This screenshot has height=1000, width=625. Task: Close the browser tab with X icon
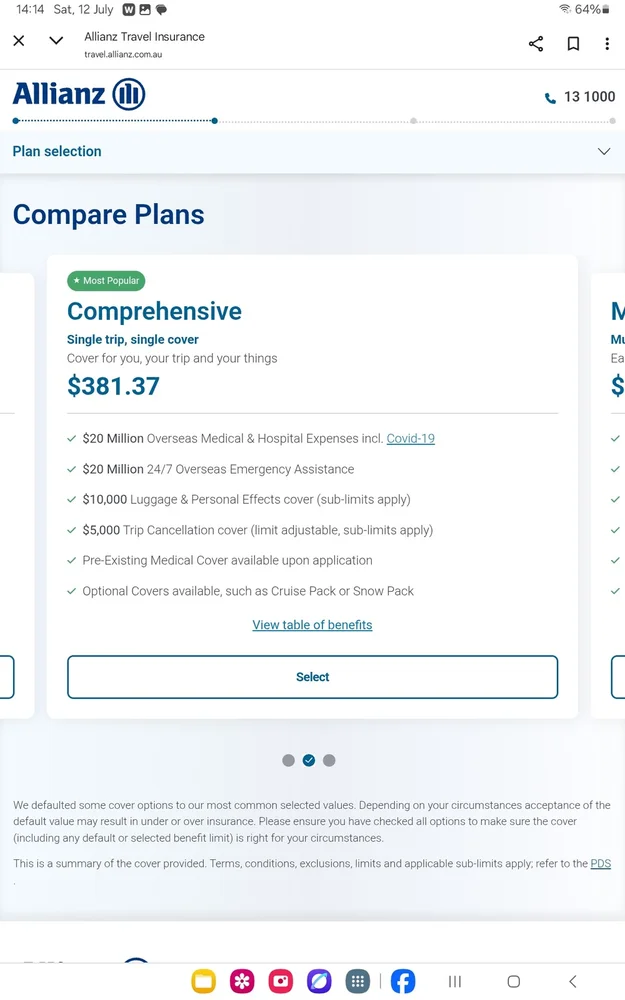click(x=19, y=42)
